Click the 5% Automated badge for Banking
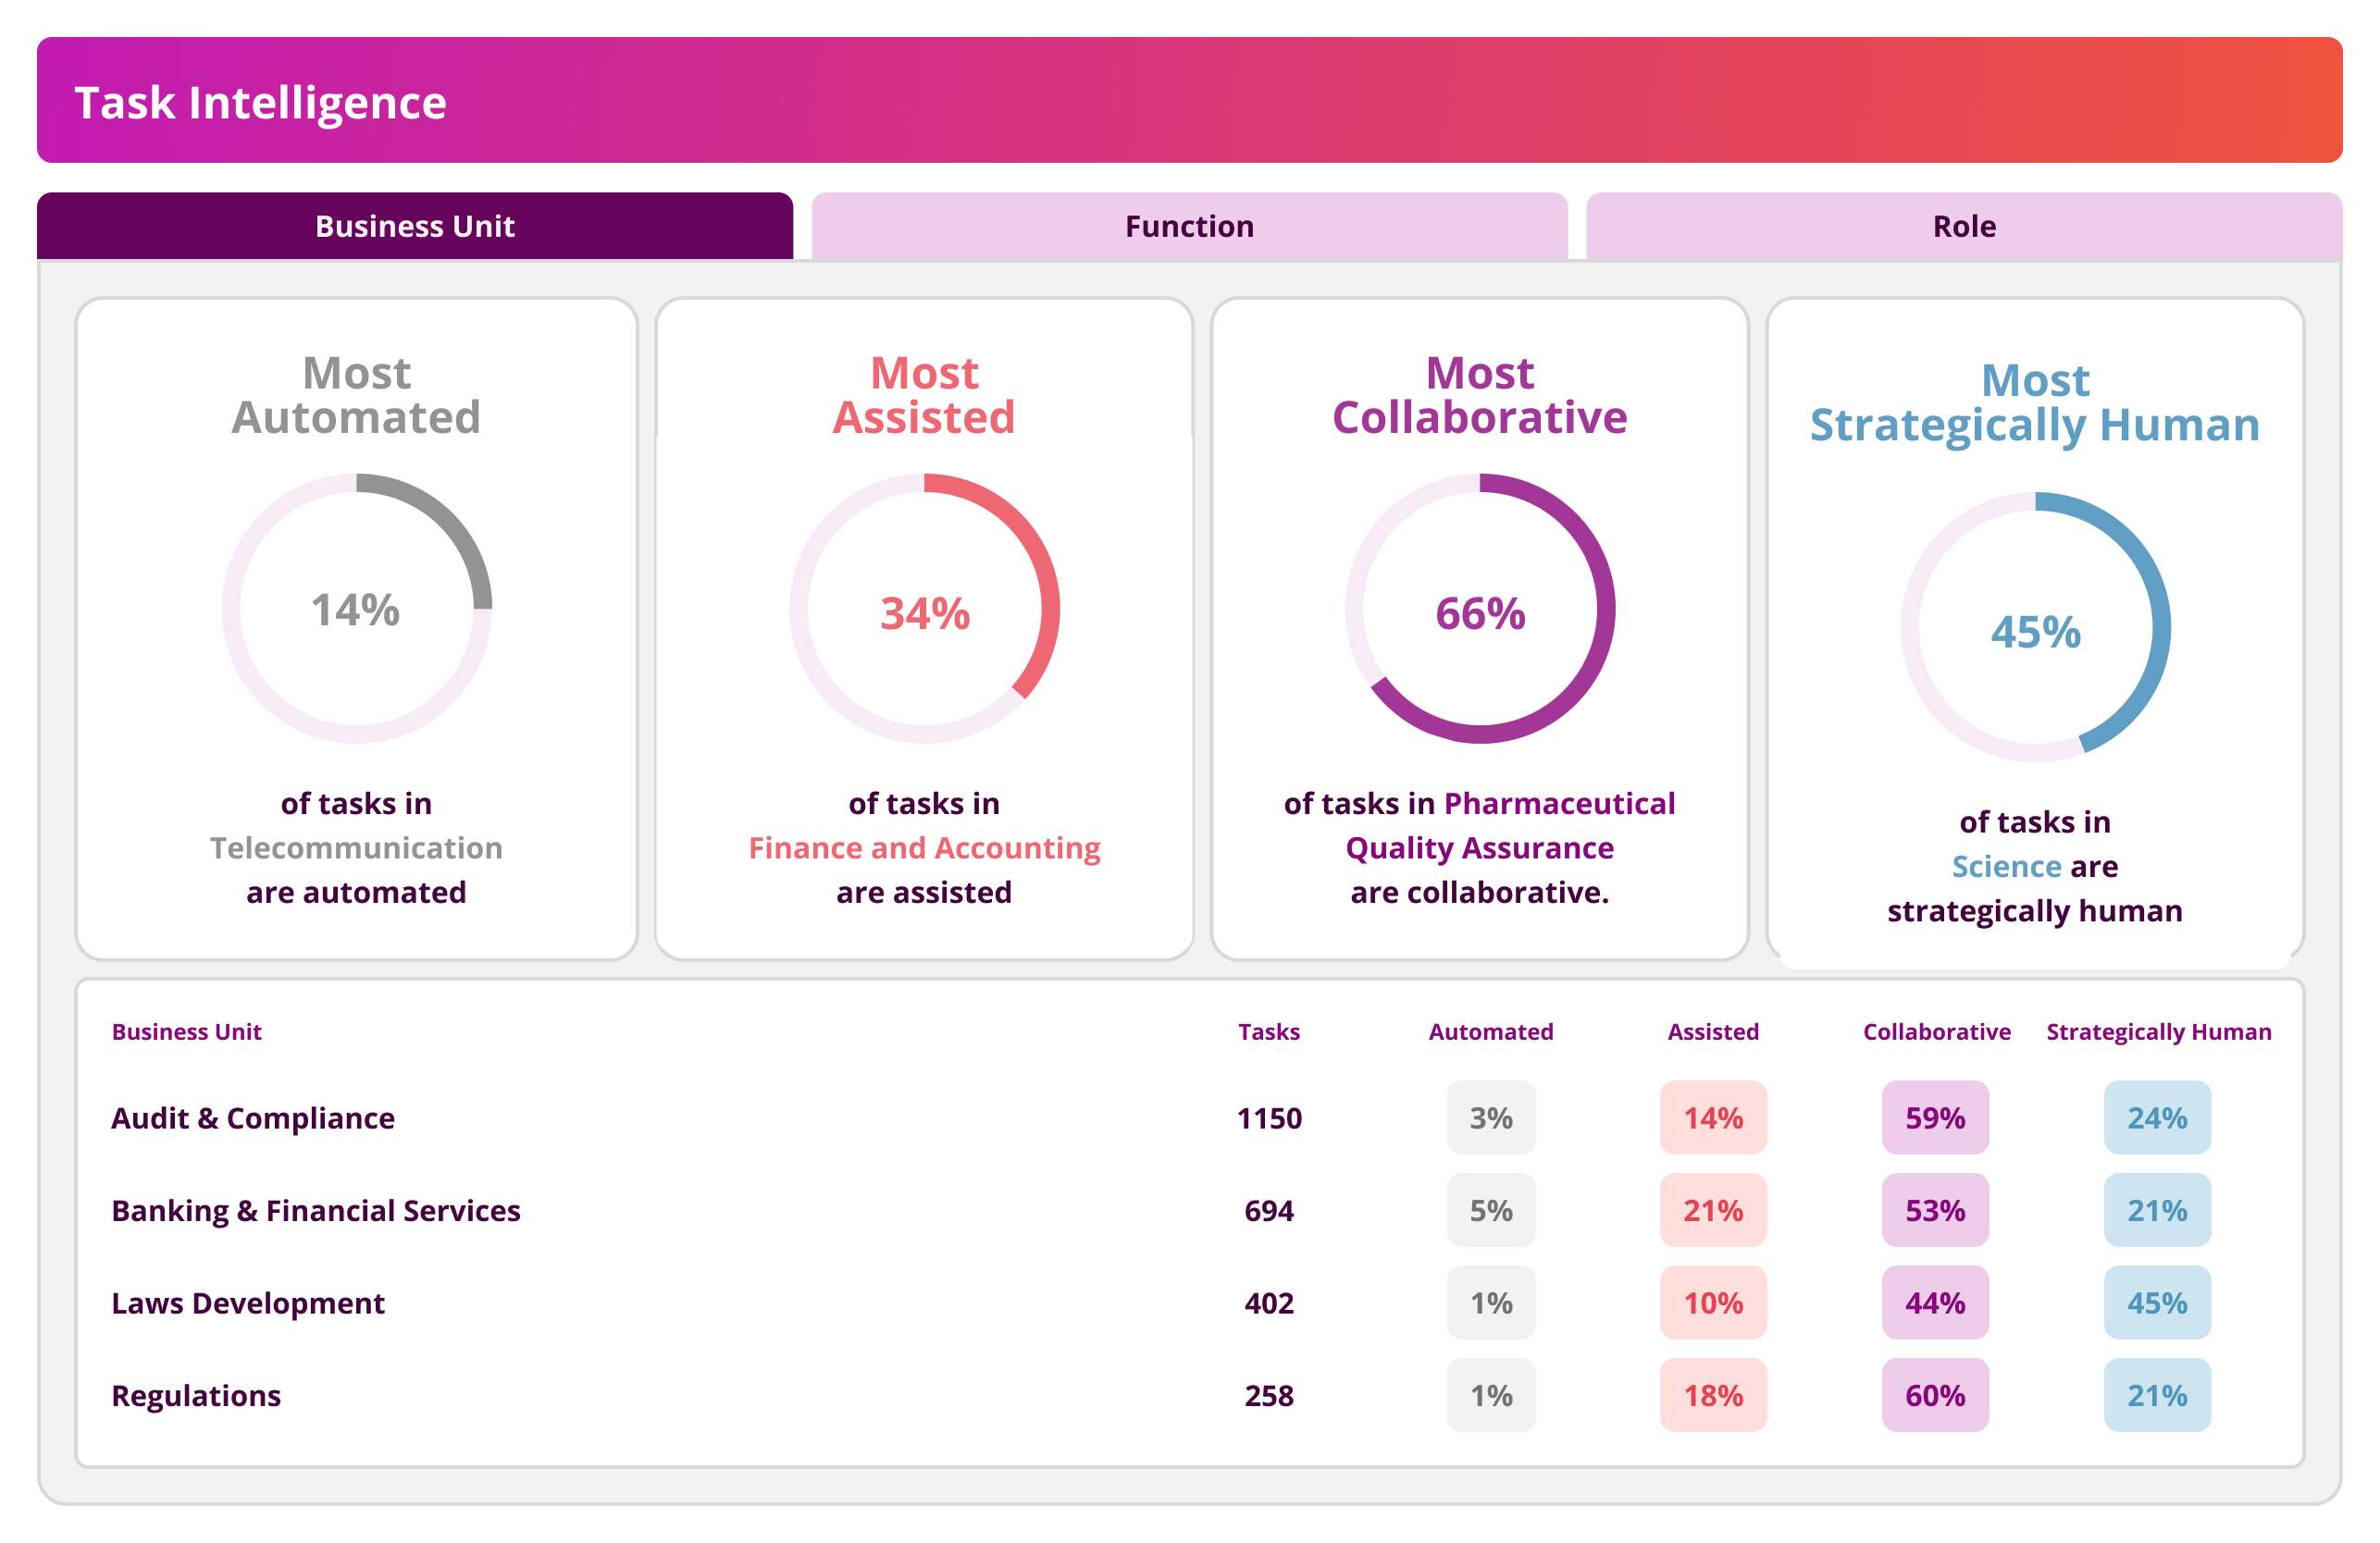 pyautogui.click(x=1491, y=1211)
